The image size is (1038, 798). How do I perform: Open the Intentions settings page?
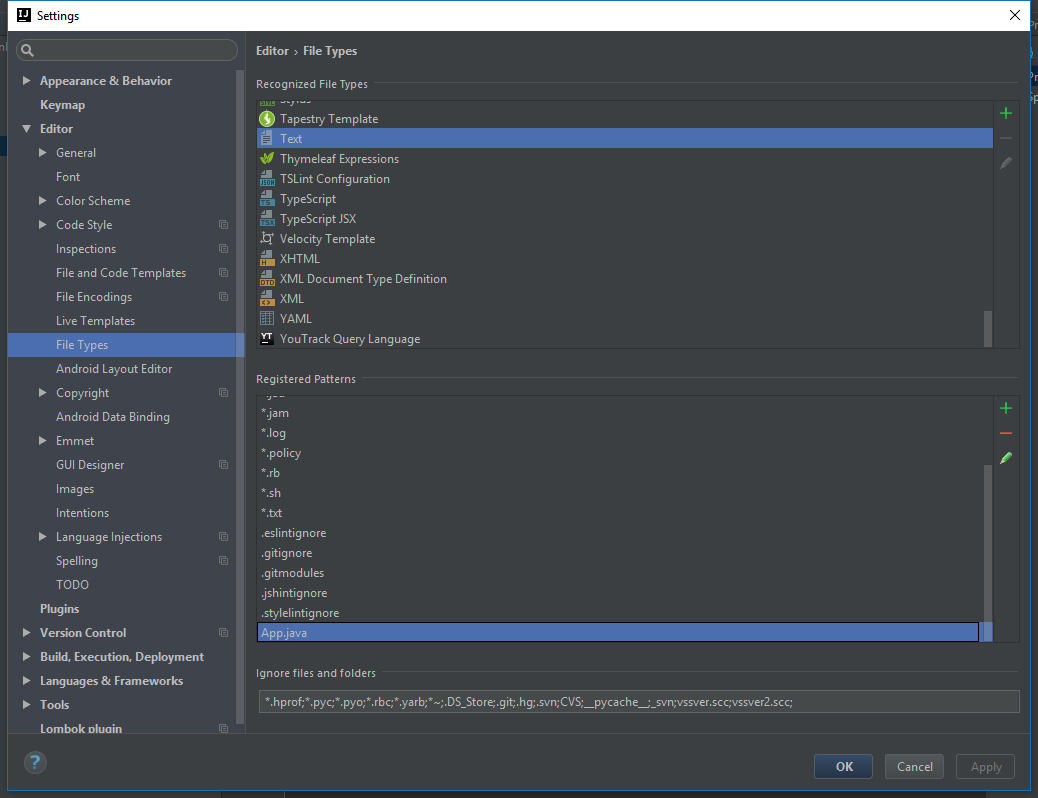coord(82,513)
